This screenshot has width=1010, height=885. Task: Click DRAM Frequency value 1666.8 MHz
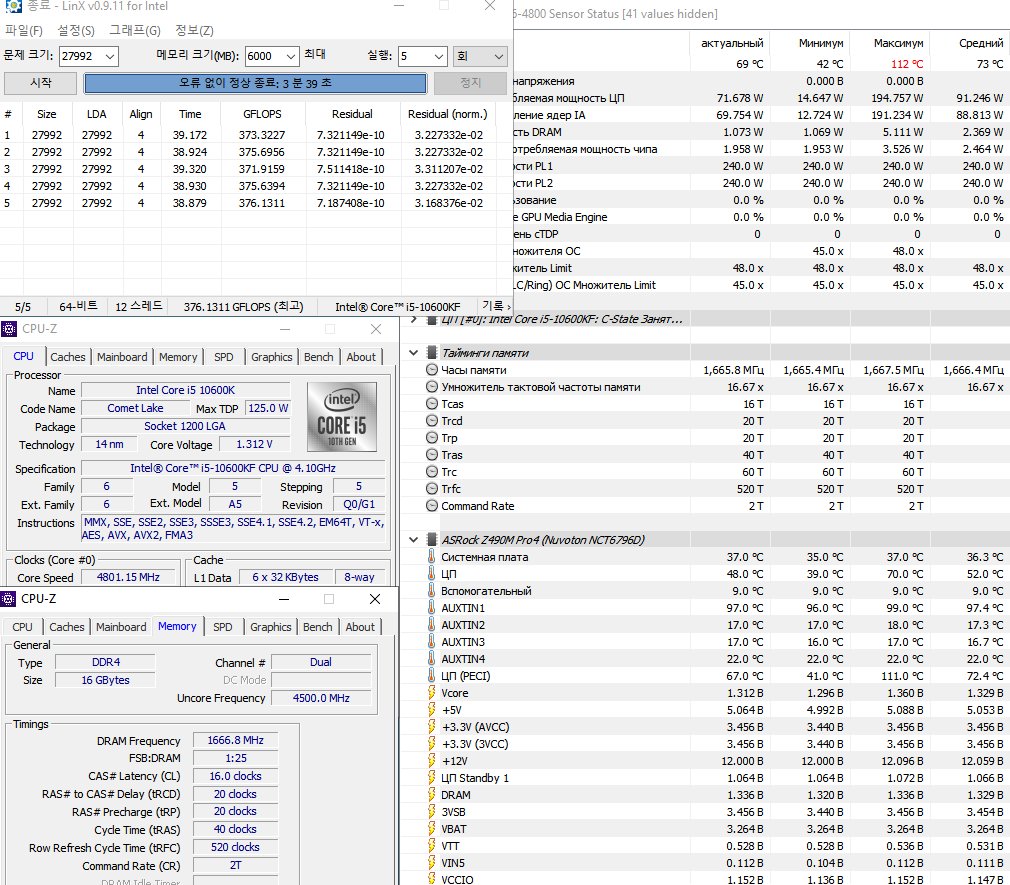(x=235, y=741)
